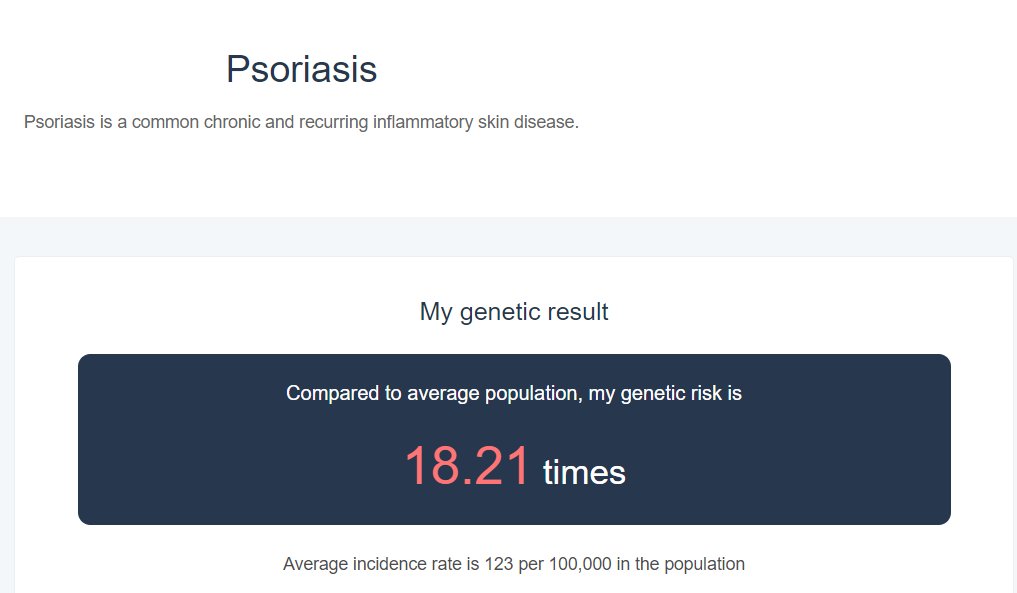Select the "My genetic result" heading
The width and height of the screenshot is (1017, 593).
coord(514,312)
